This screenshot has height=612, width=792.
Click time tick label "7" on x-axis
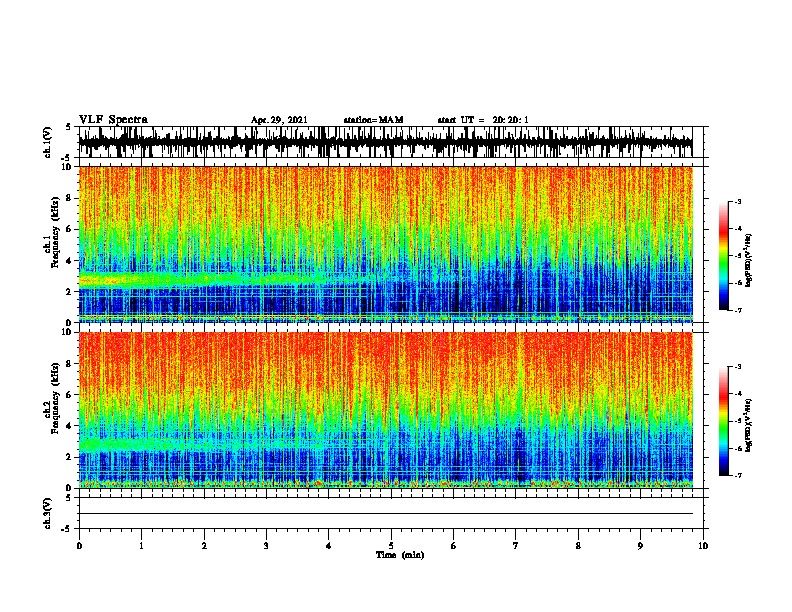coord(516,546)
